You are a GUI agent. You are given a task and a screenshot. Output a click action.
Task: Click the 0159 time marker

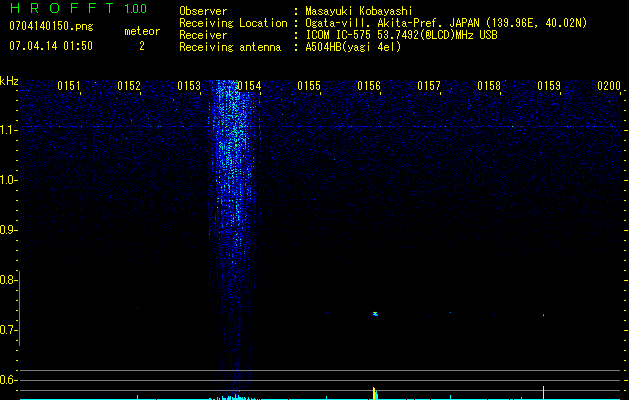tap(549, 86)
